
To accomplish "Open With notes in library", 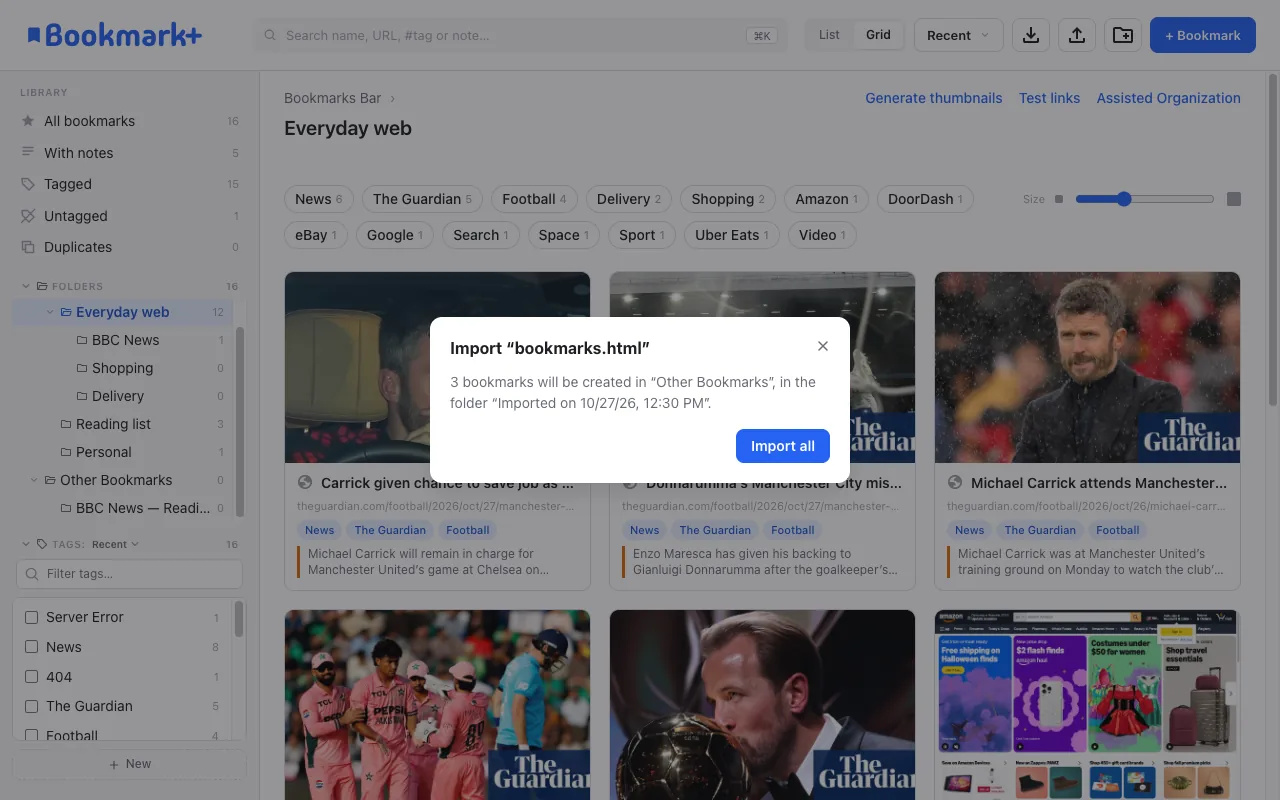I will point(129,153).
